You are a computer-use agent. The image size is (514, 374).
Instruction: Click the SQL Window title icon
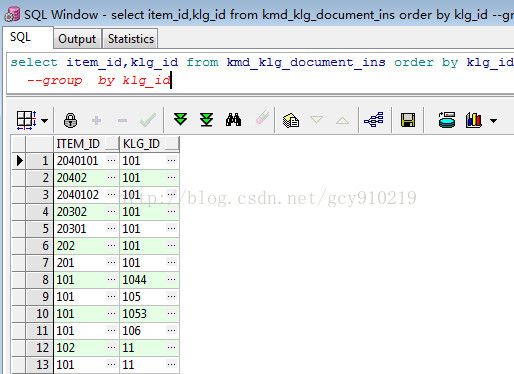pos(12,14)
